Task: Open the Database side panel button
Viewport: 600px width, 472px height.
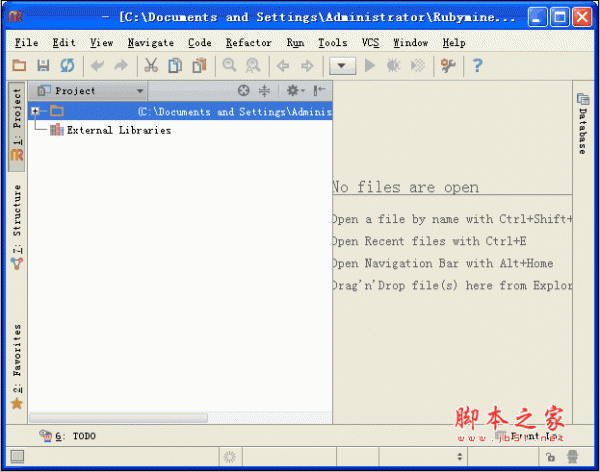Action: tap(581, 124)
